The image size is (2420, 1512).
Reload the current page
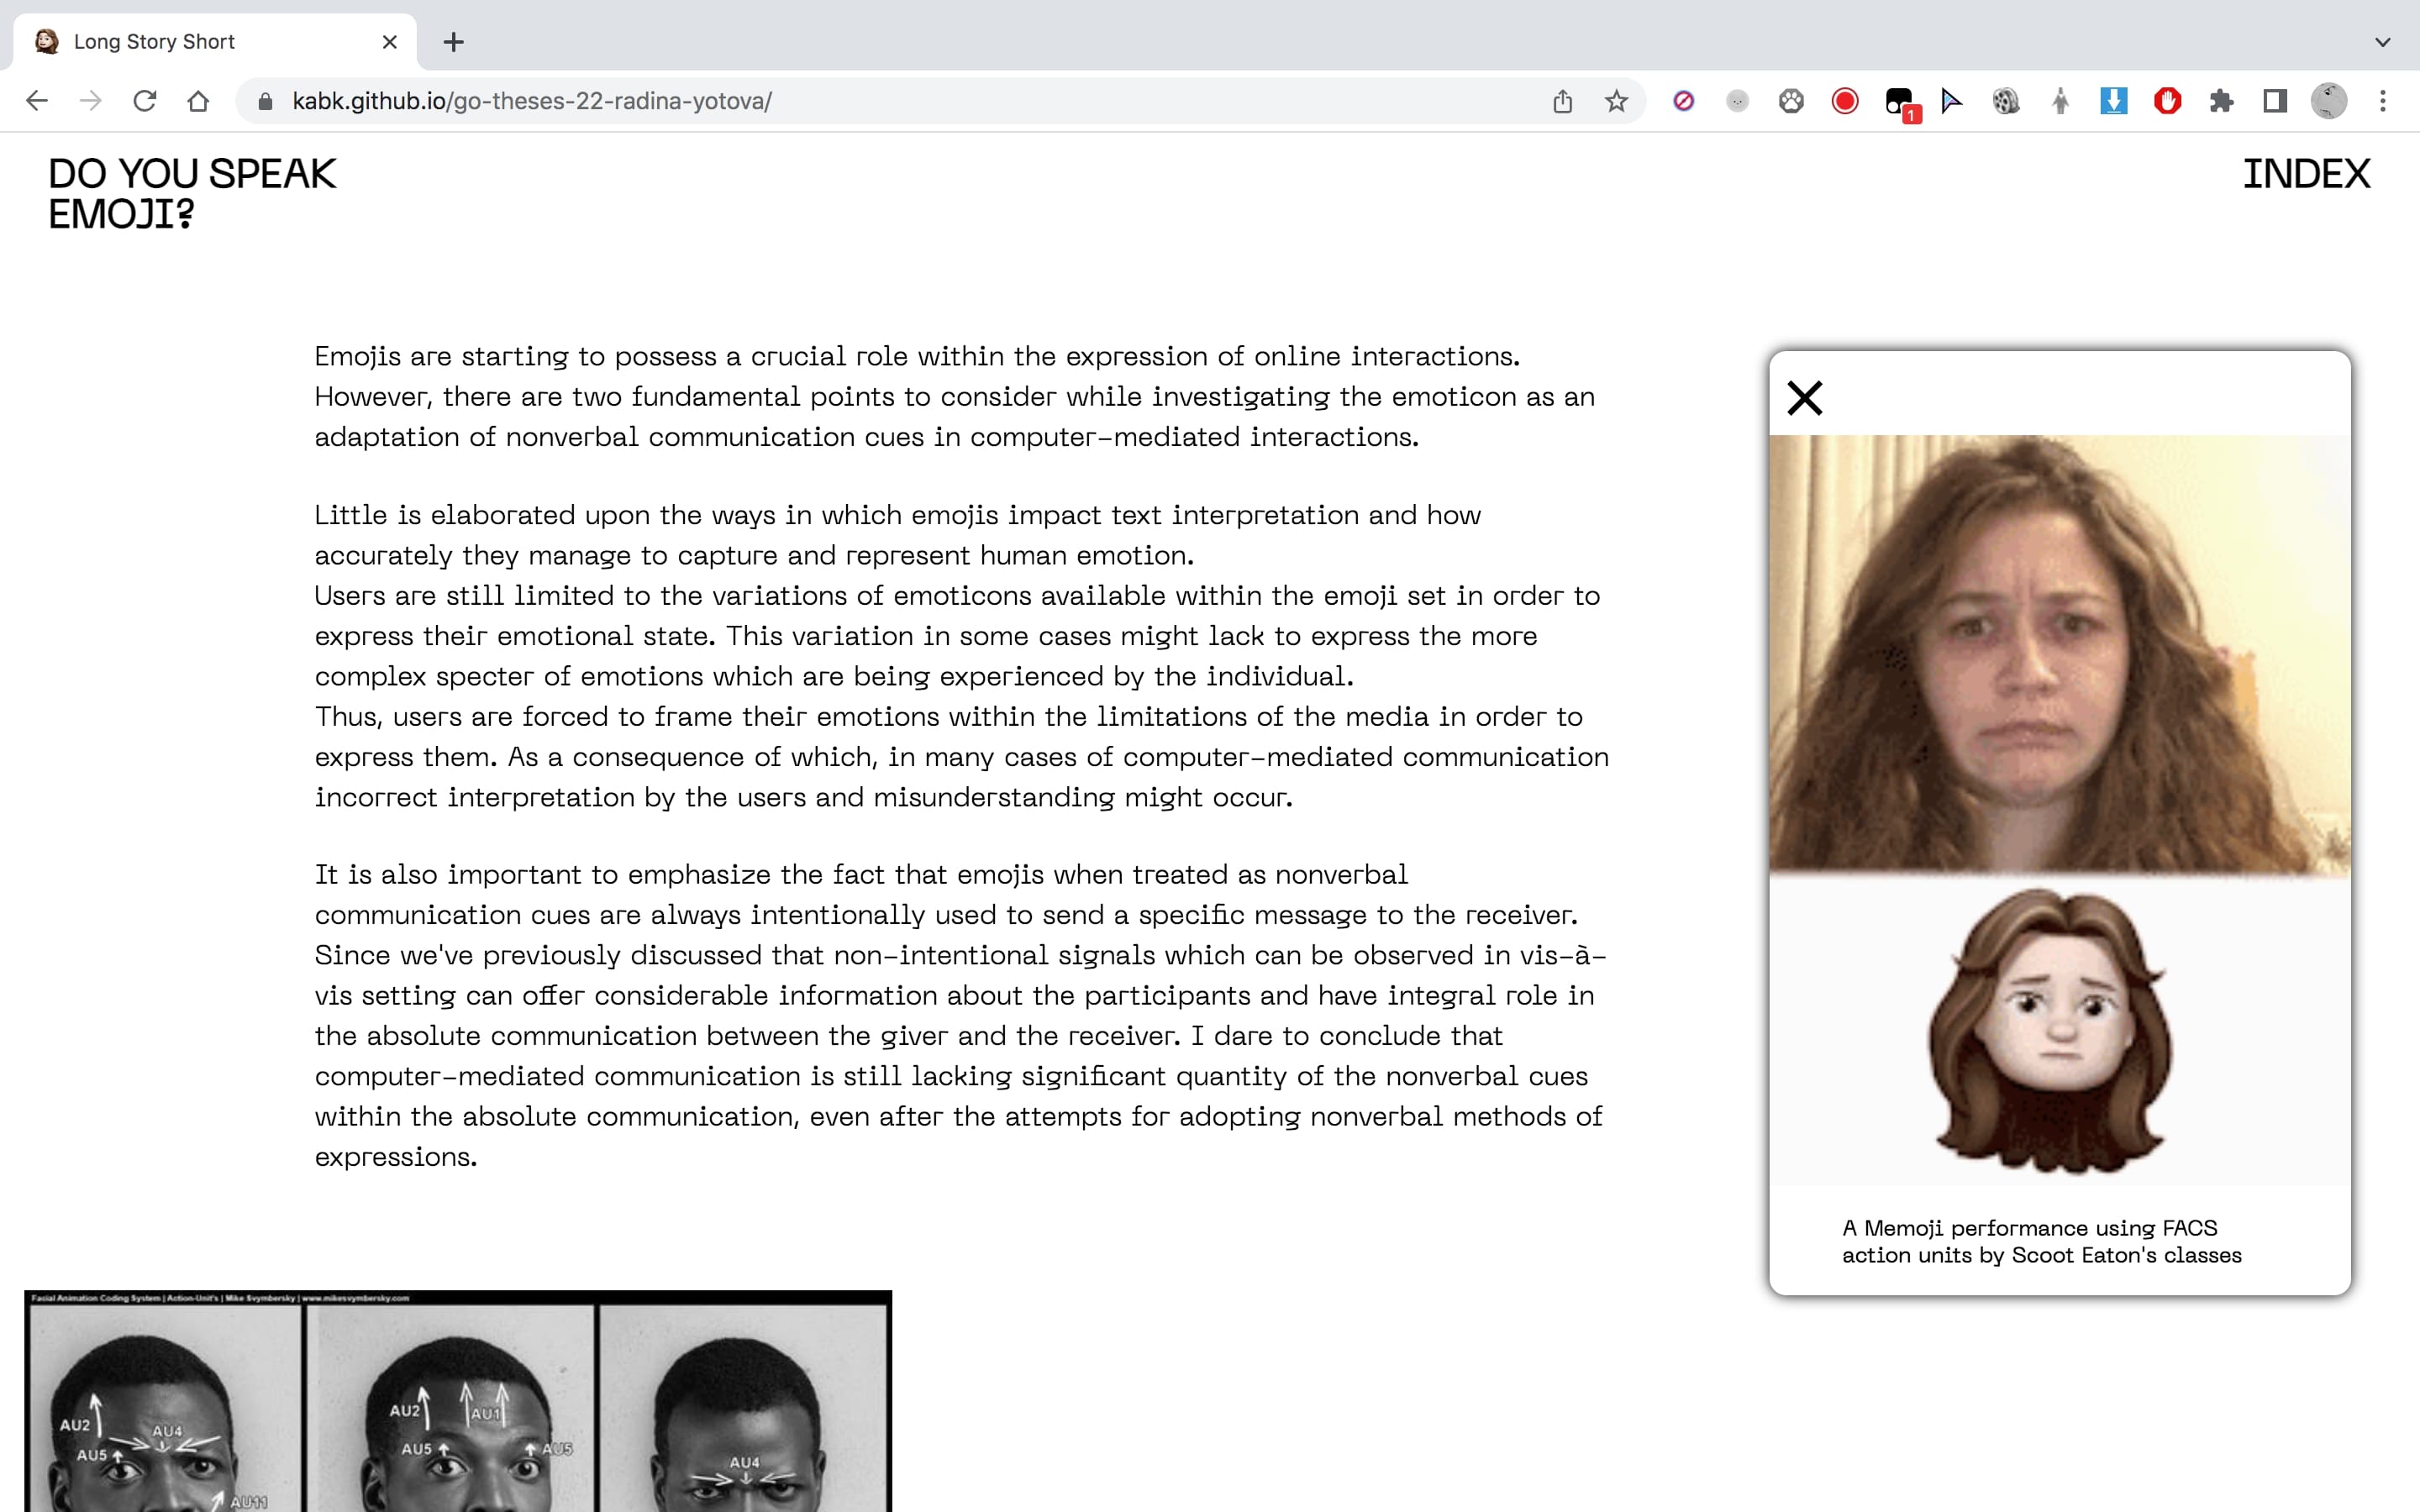(145, 101)
